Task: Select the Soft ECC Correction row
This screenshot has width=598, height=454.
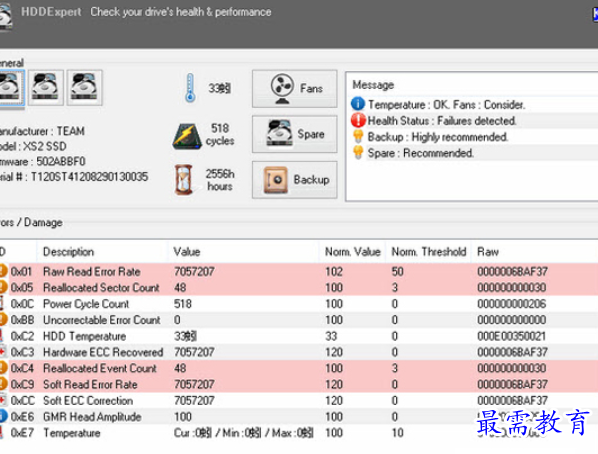Action: 299,401
